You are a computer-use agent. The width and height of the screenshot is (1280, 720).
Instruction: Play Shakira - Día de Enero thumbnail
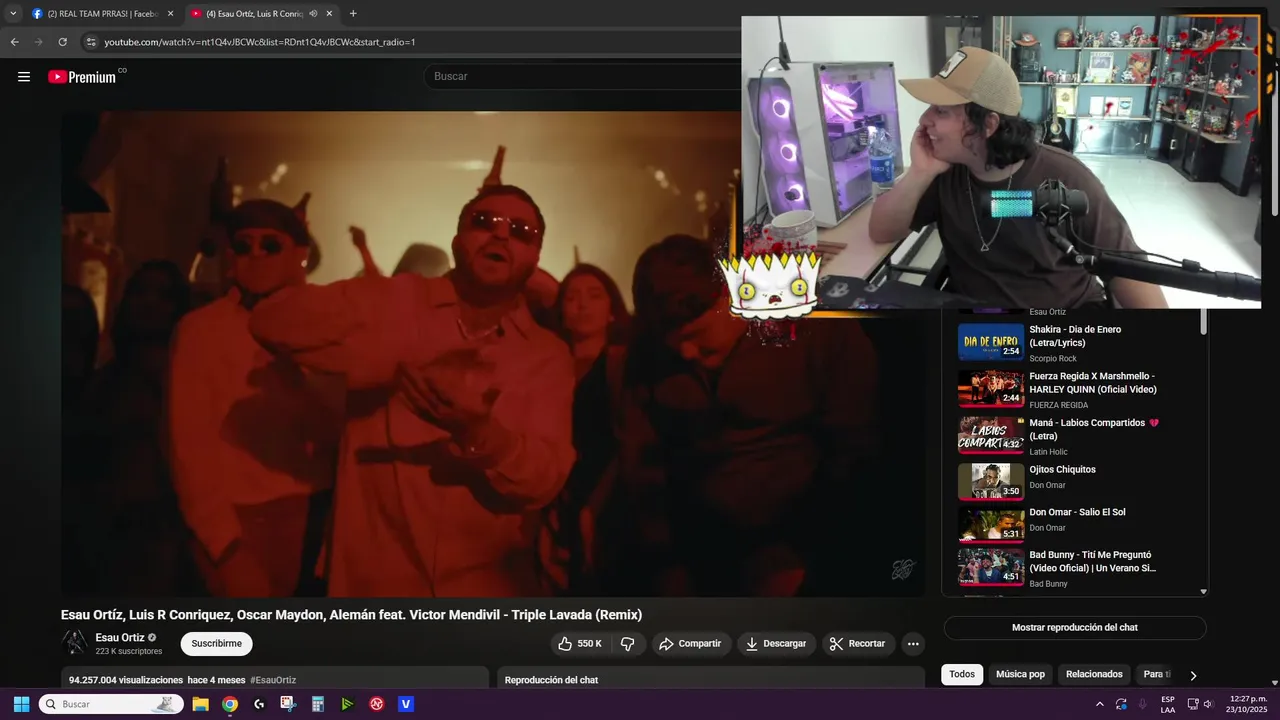tap(991, 342)
